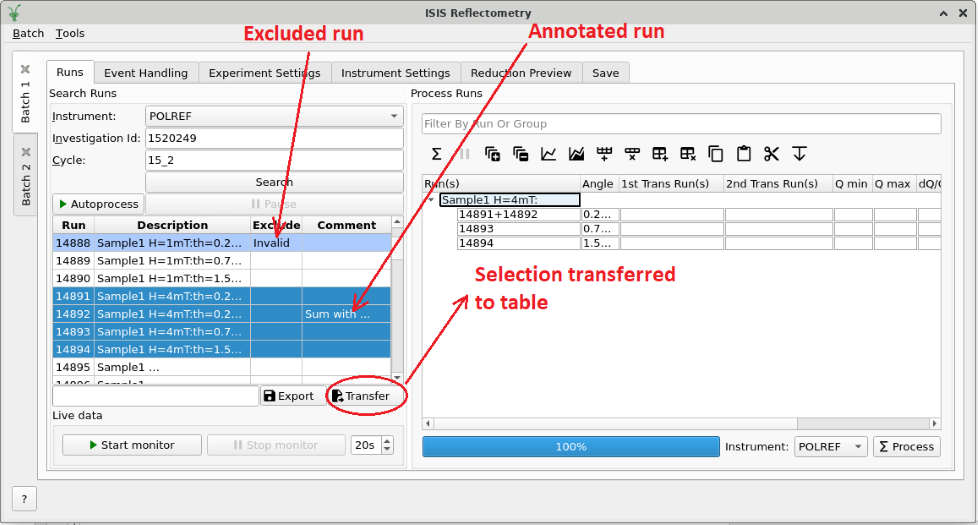Collapse the Sample1 H=4mT group
This screenshot has height=525, width=978.
click(432, 200)
